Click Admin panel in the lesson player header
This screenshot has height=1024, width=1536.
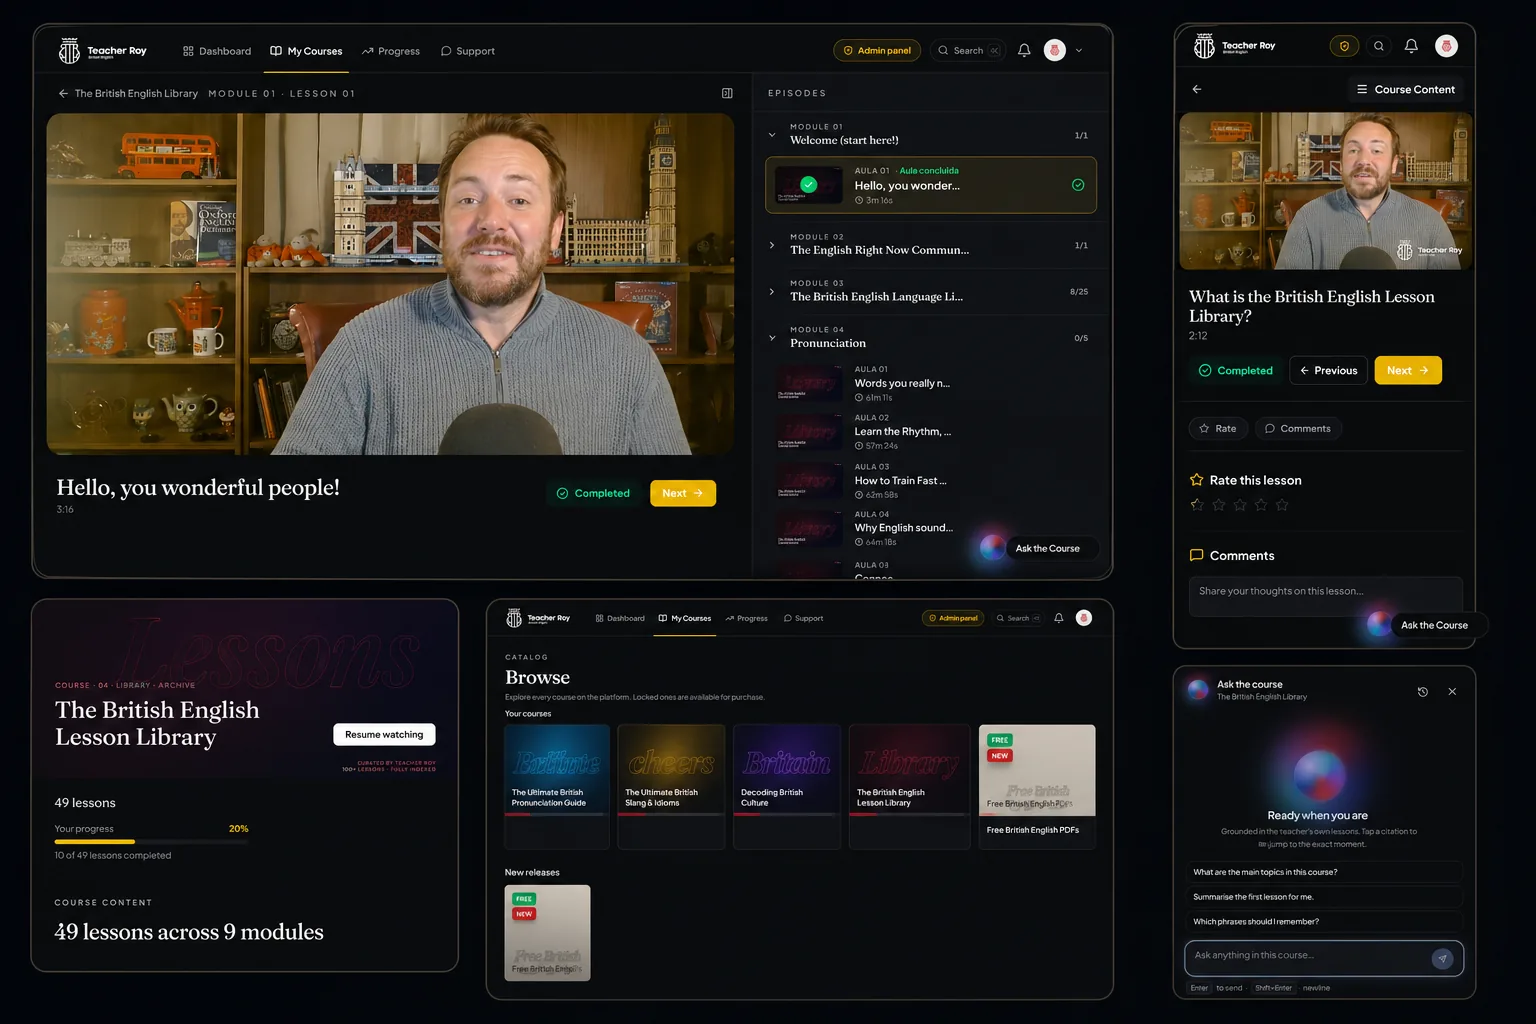tap(877, 50)
